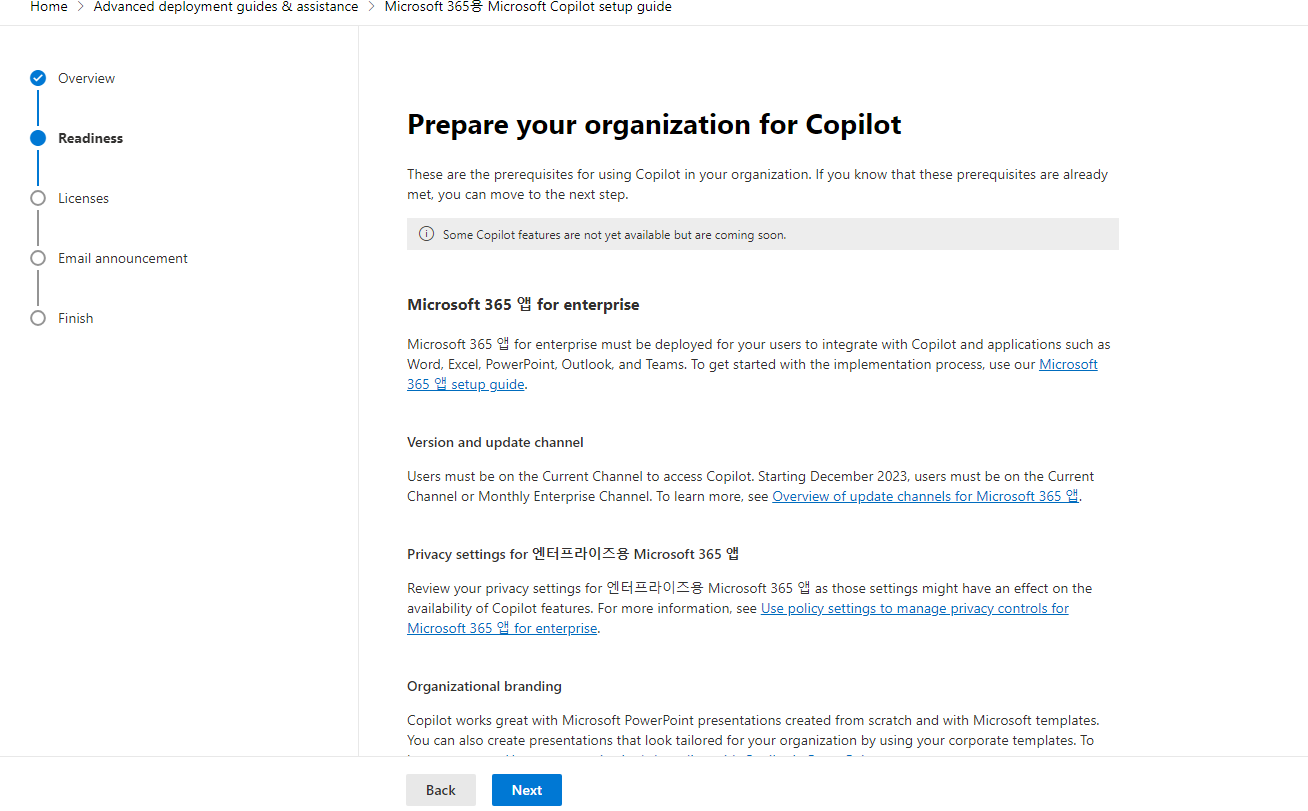Click the info icon in the Copilot features banner

[426, 234]
